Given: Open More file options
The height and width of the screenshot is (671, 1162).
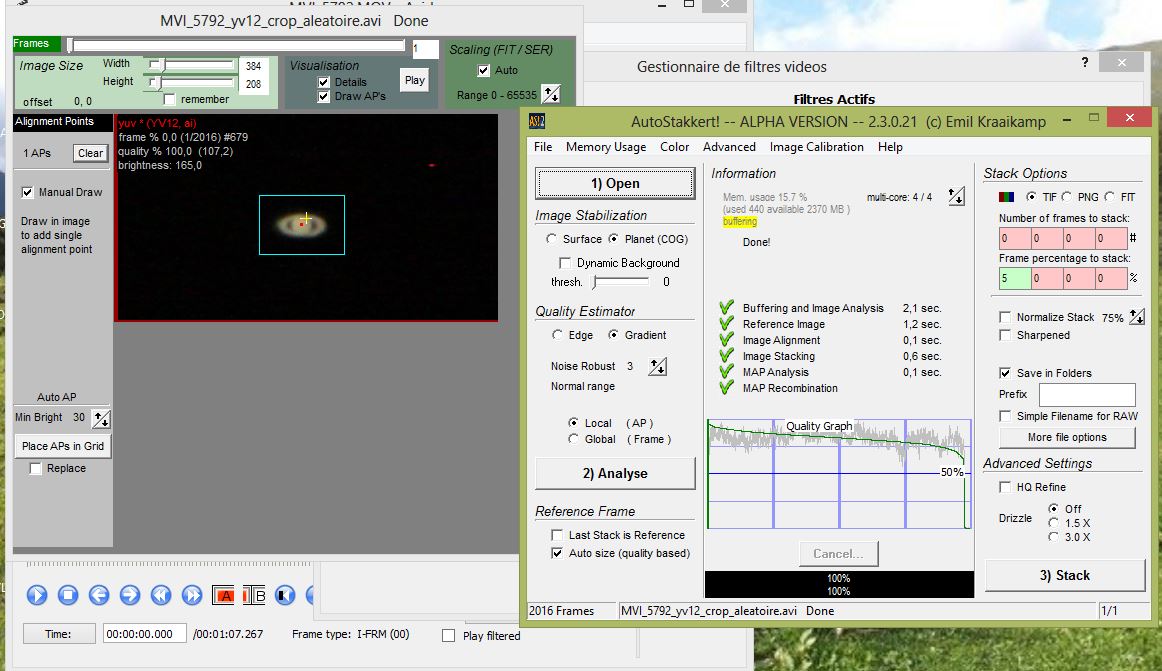Looking at the screenshot, I should [1067, 437].
